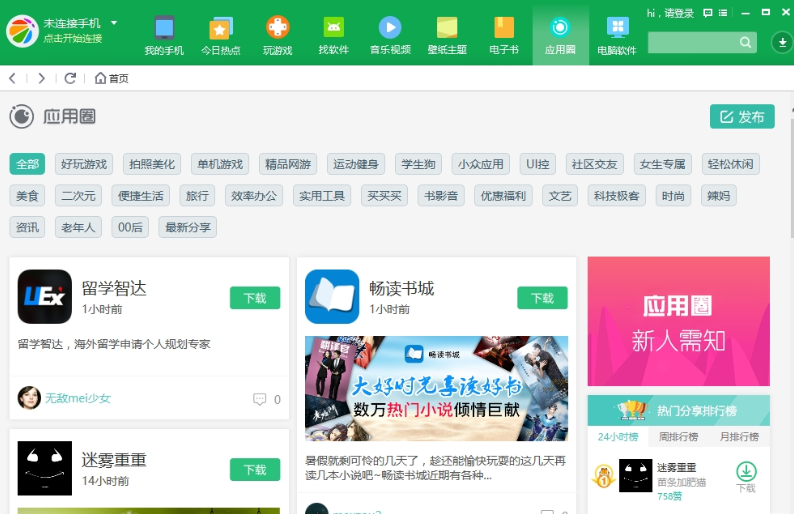Pick the 轻松休闲 tag
794x514 pixels.
click(731, 164)
